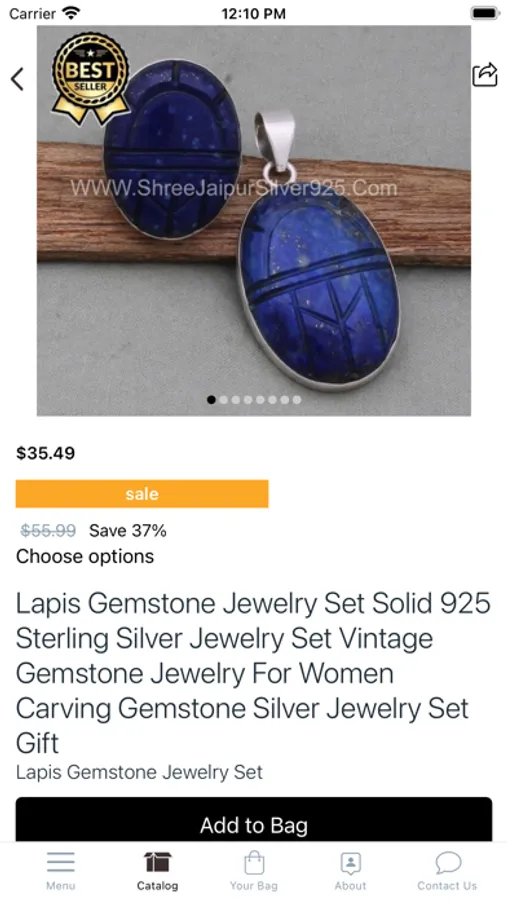This screenshot has height=900, width=507.
Task: Tap the orange sale banner
Action: tap(142, 494)
